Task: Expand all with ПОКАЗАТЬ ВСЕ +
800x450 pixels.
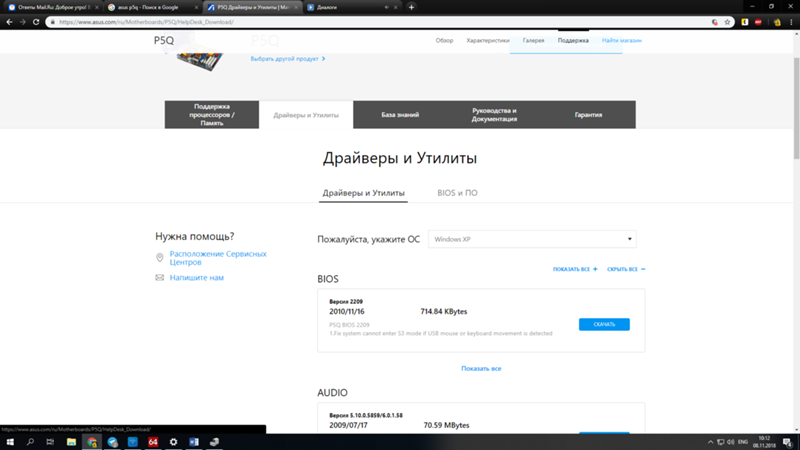Action: click(575, 269)
